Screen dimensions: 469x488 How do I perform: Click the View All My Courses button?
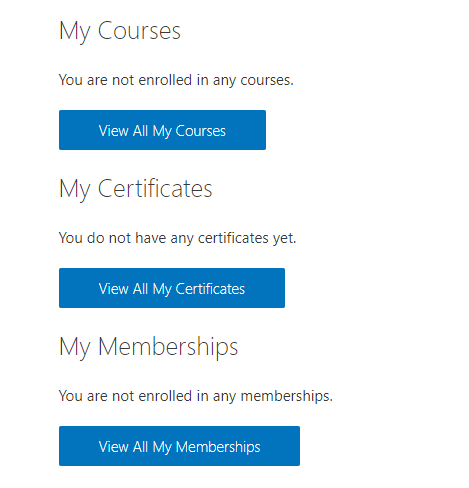162,130
